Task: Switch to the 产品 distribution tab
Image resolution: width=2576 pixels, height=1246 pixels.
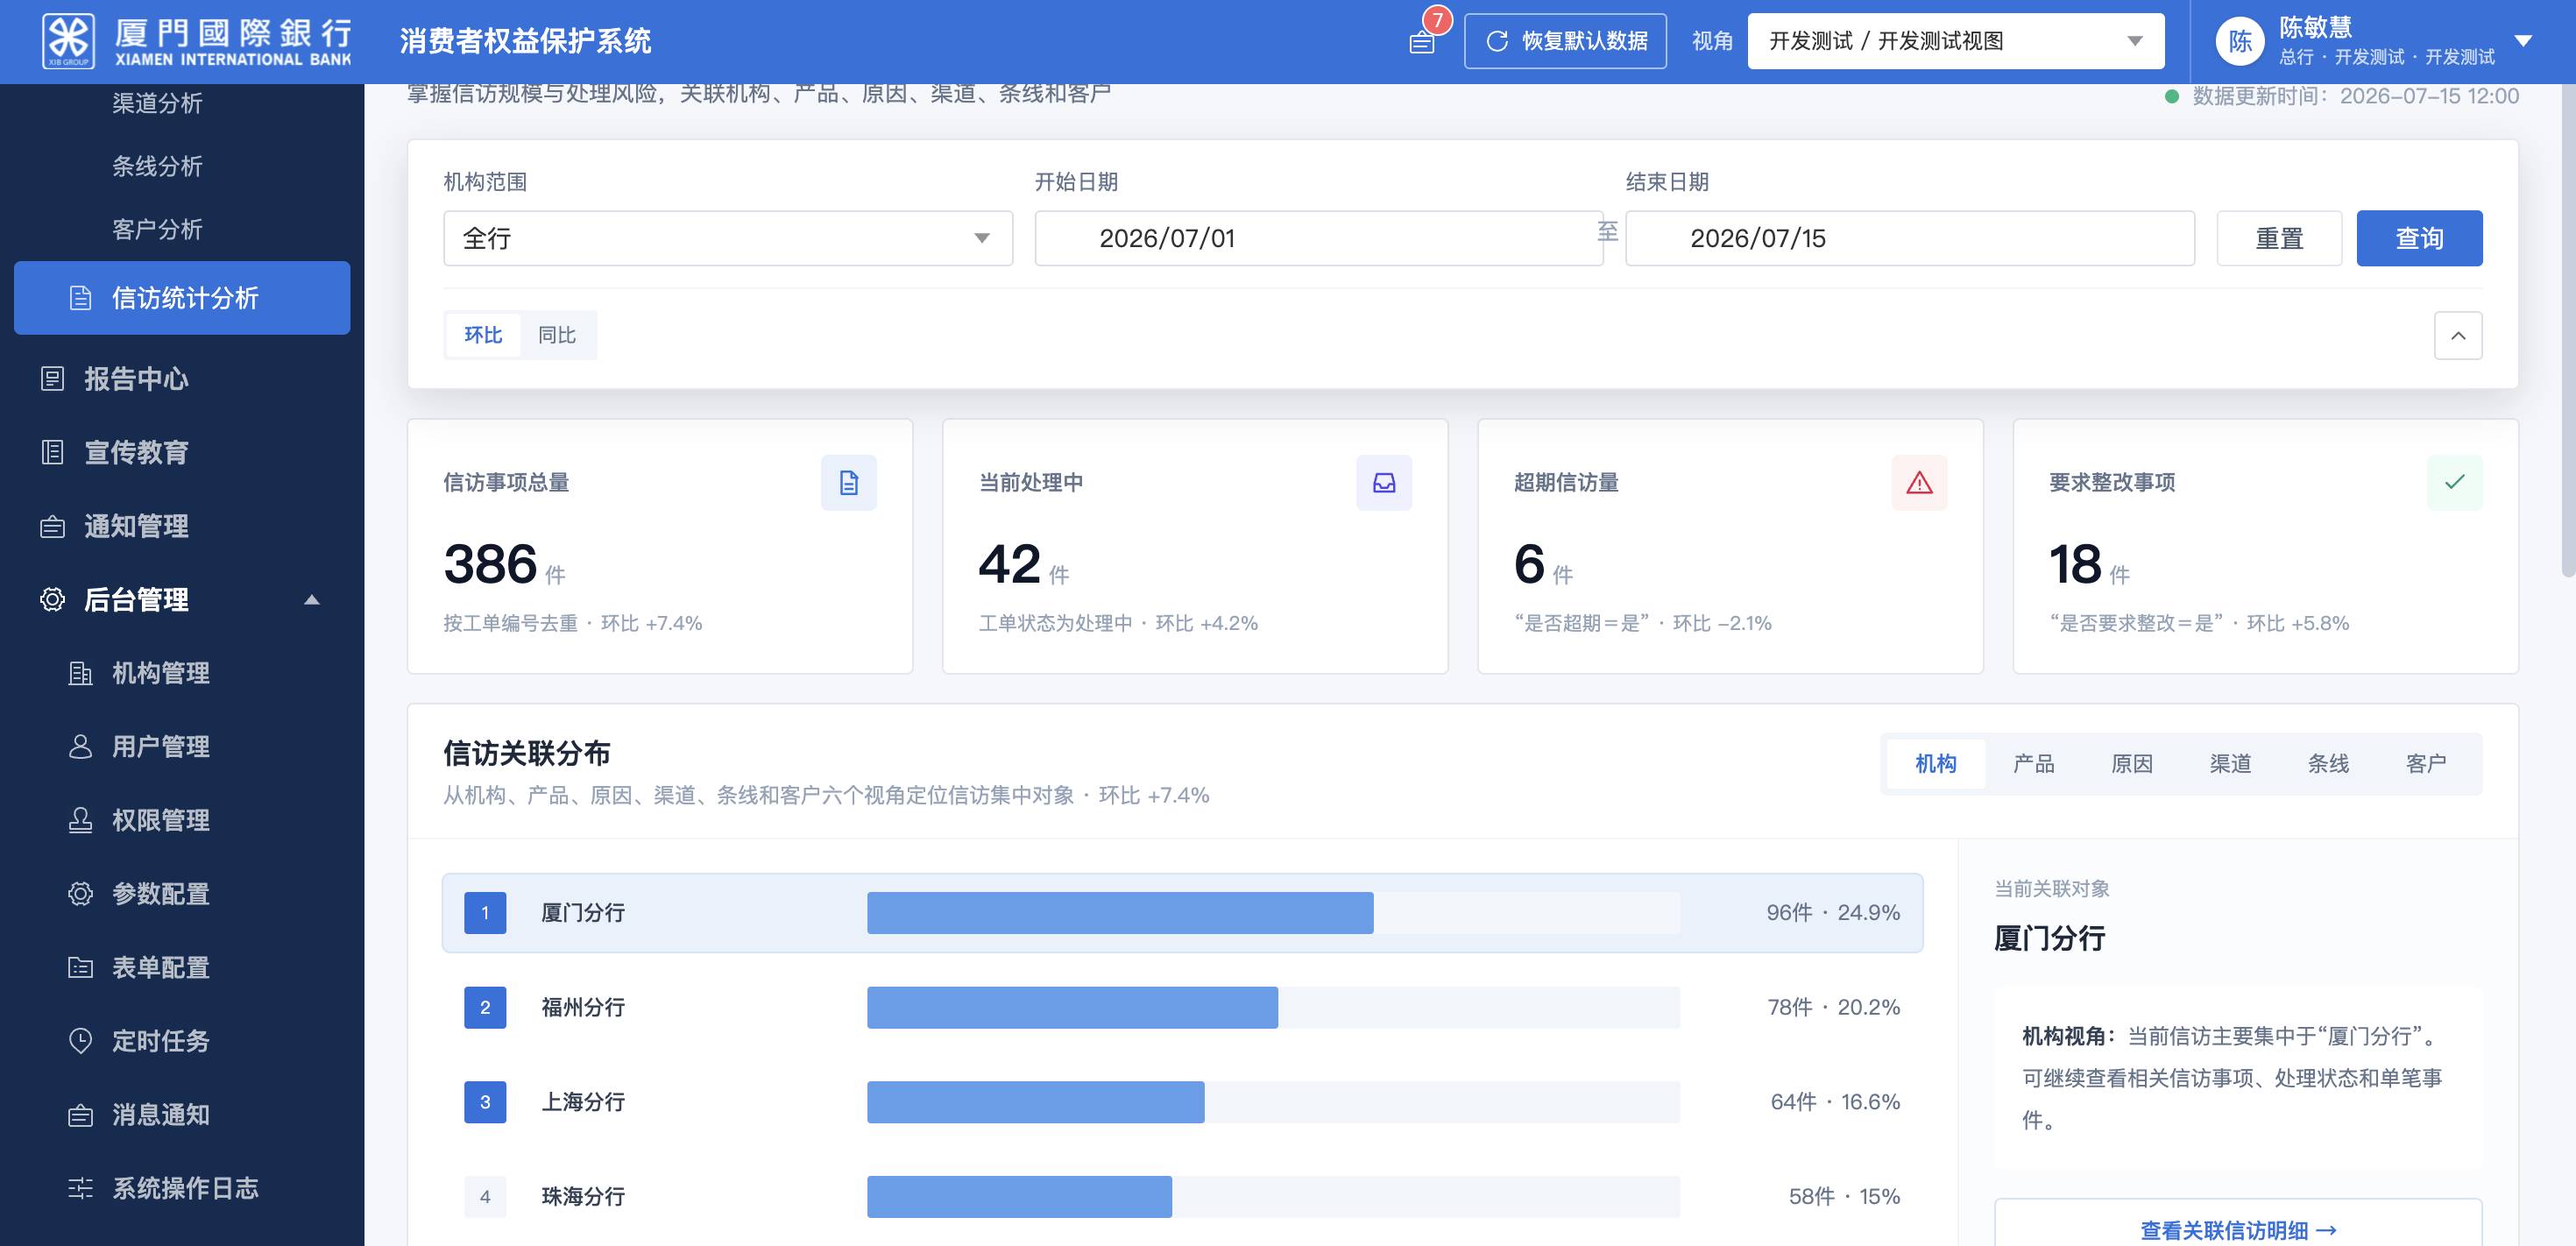Action: [2034, 764]
